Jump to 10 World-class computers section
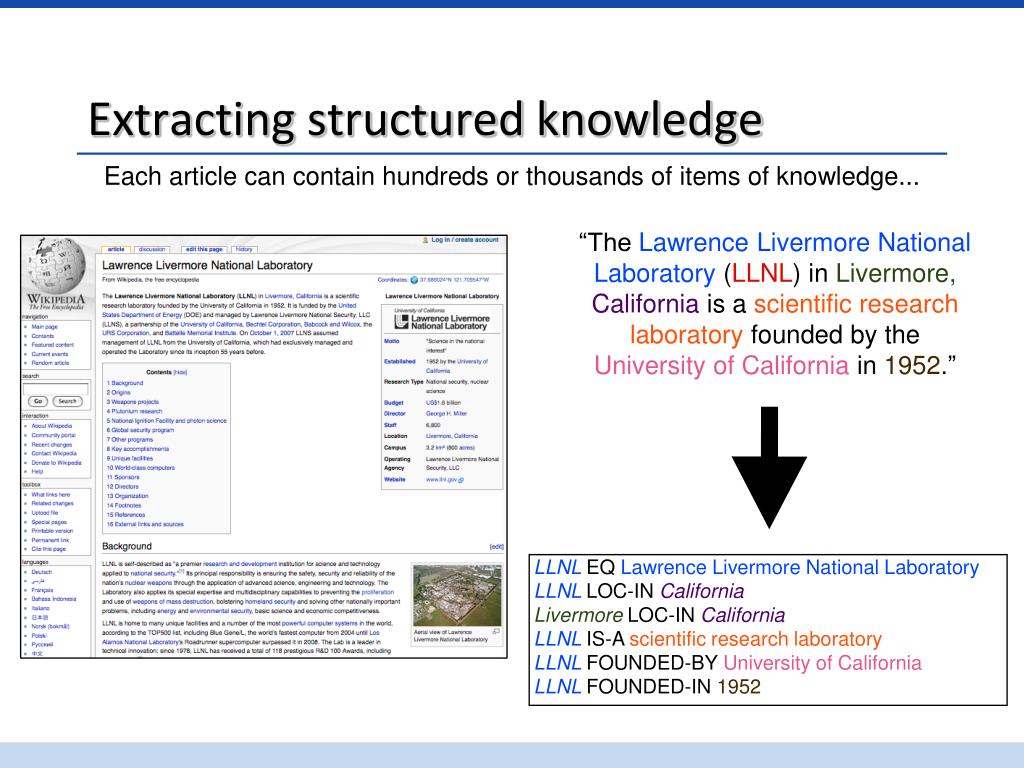The image size is (1024, 768). (x=140, y=468)
